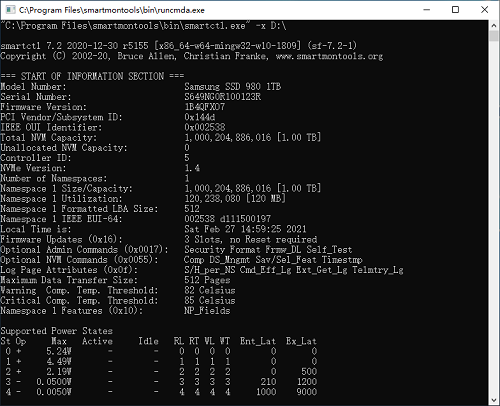Click the Local Time value Sat Feb 27
Image resolution: width=500 pixels, height=406 pixels.
coord(245,229)
